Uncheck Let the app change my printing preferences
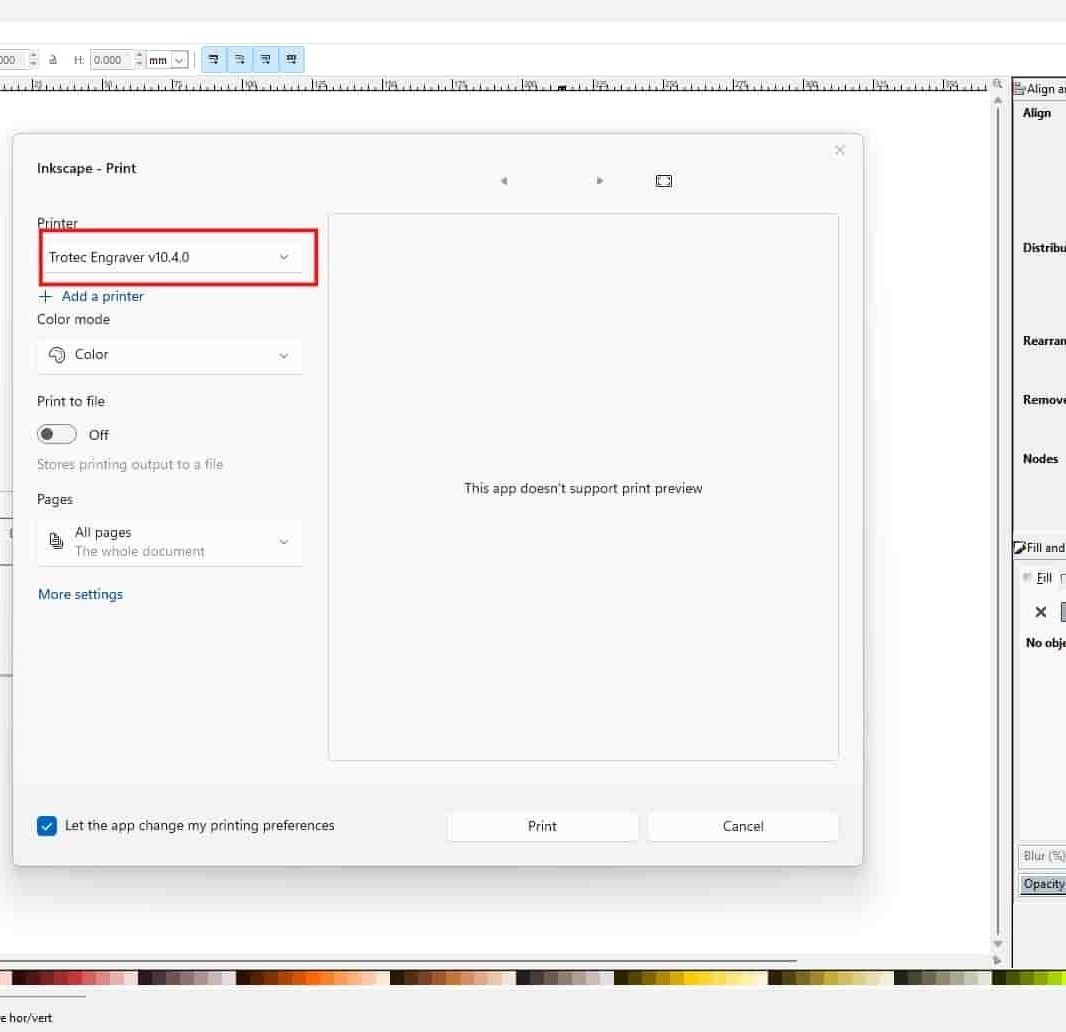This screenshot has width=1066, height=1032. 47,826
